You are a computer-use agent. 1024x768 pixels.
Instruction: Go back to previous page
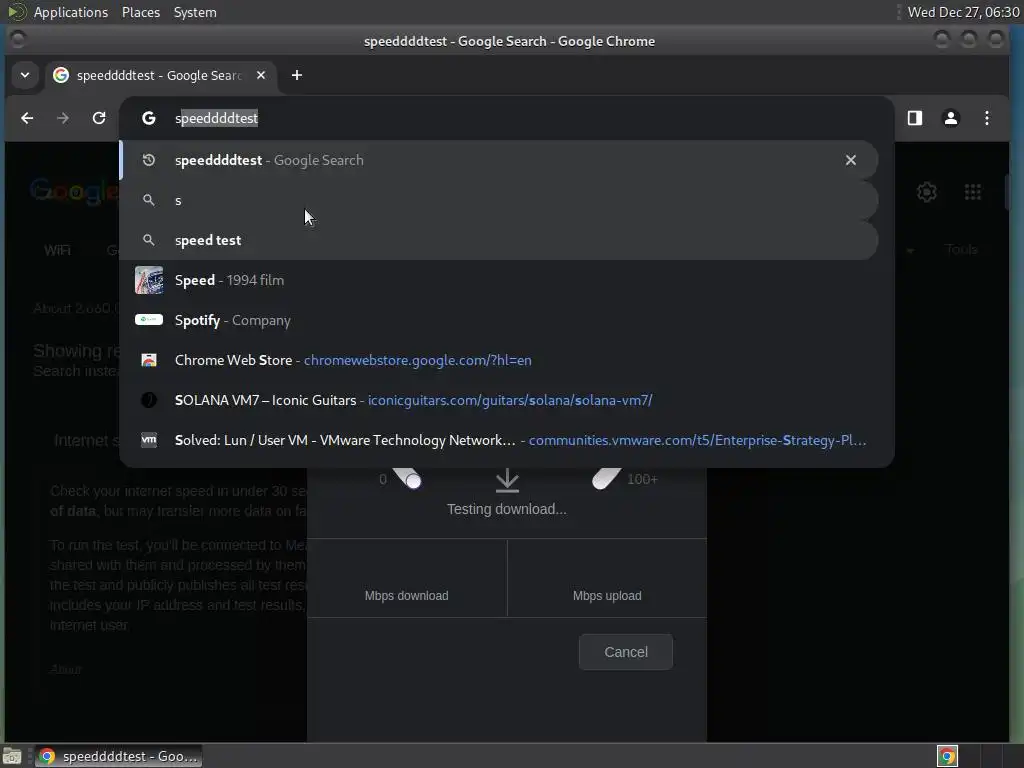(27, 118)
